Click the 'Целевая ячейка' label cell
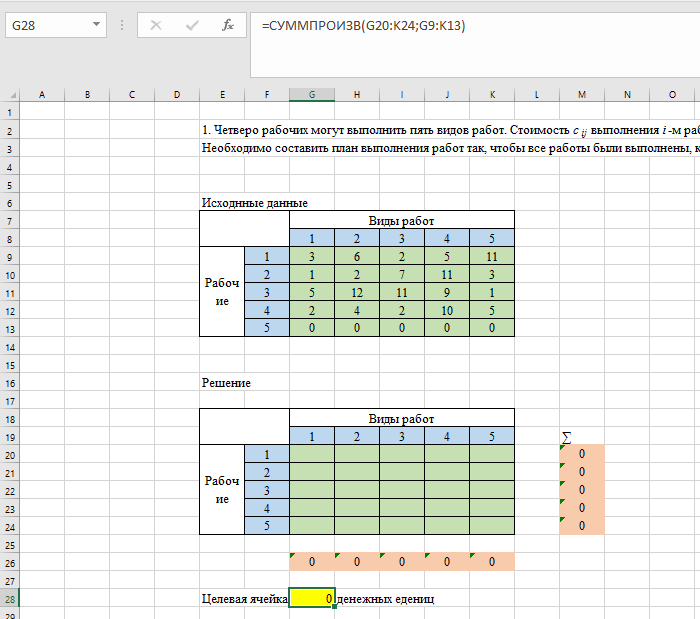Viewport: 700px width, 619px height. pos(244,599)
